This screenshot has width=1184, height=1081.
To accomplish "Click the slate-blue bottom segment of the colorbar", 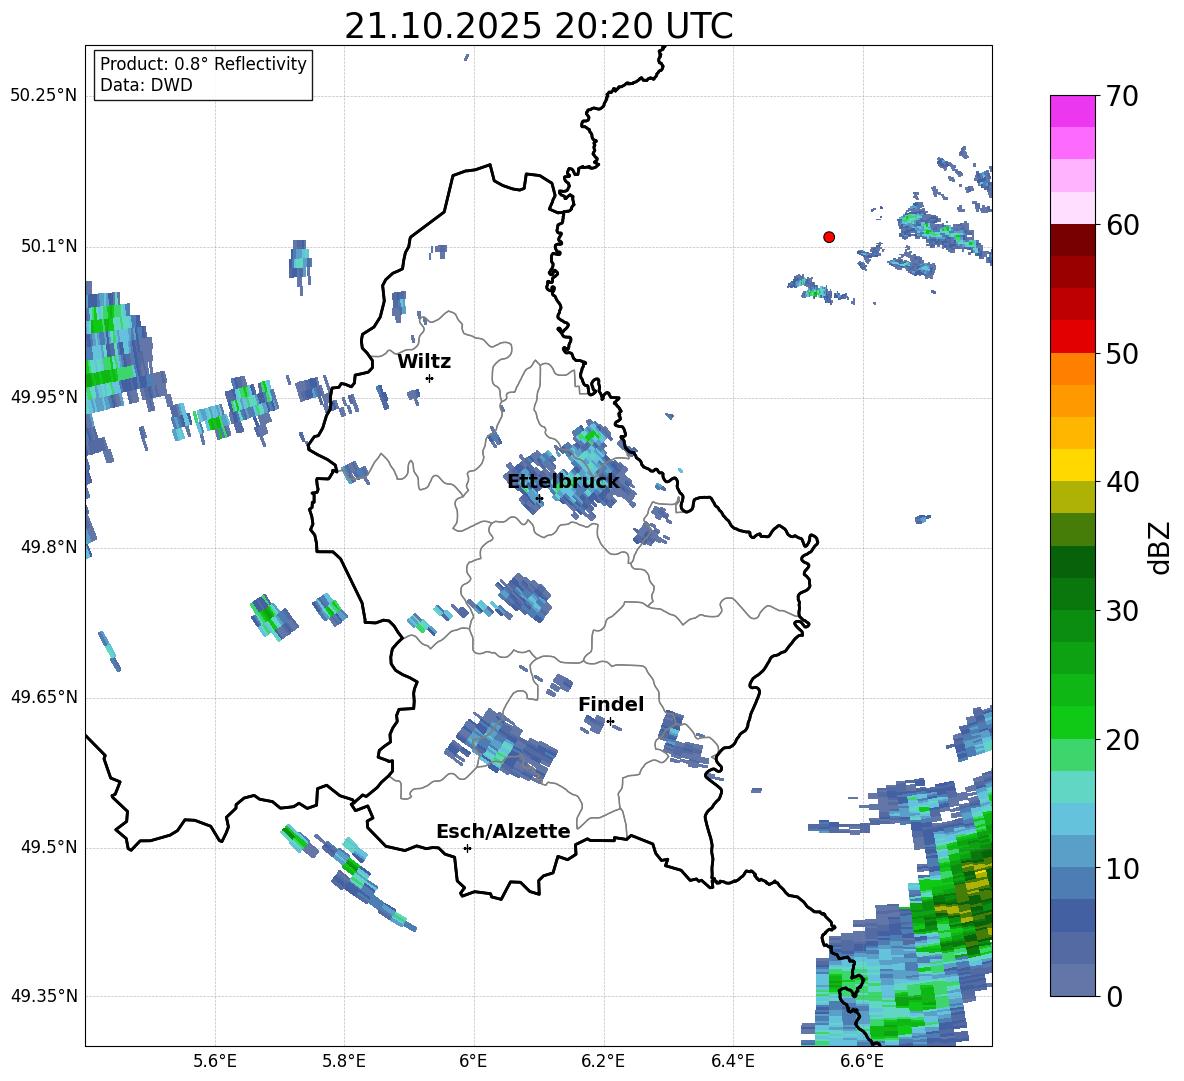I will (1072, 980).
